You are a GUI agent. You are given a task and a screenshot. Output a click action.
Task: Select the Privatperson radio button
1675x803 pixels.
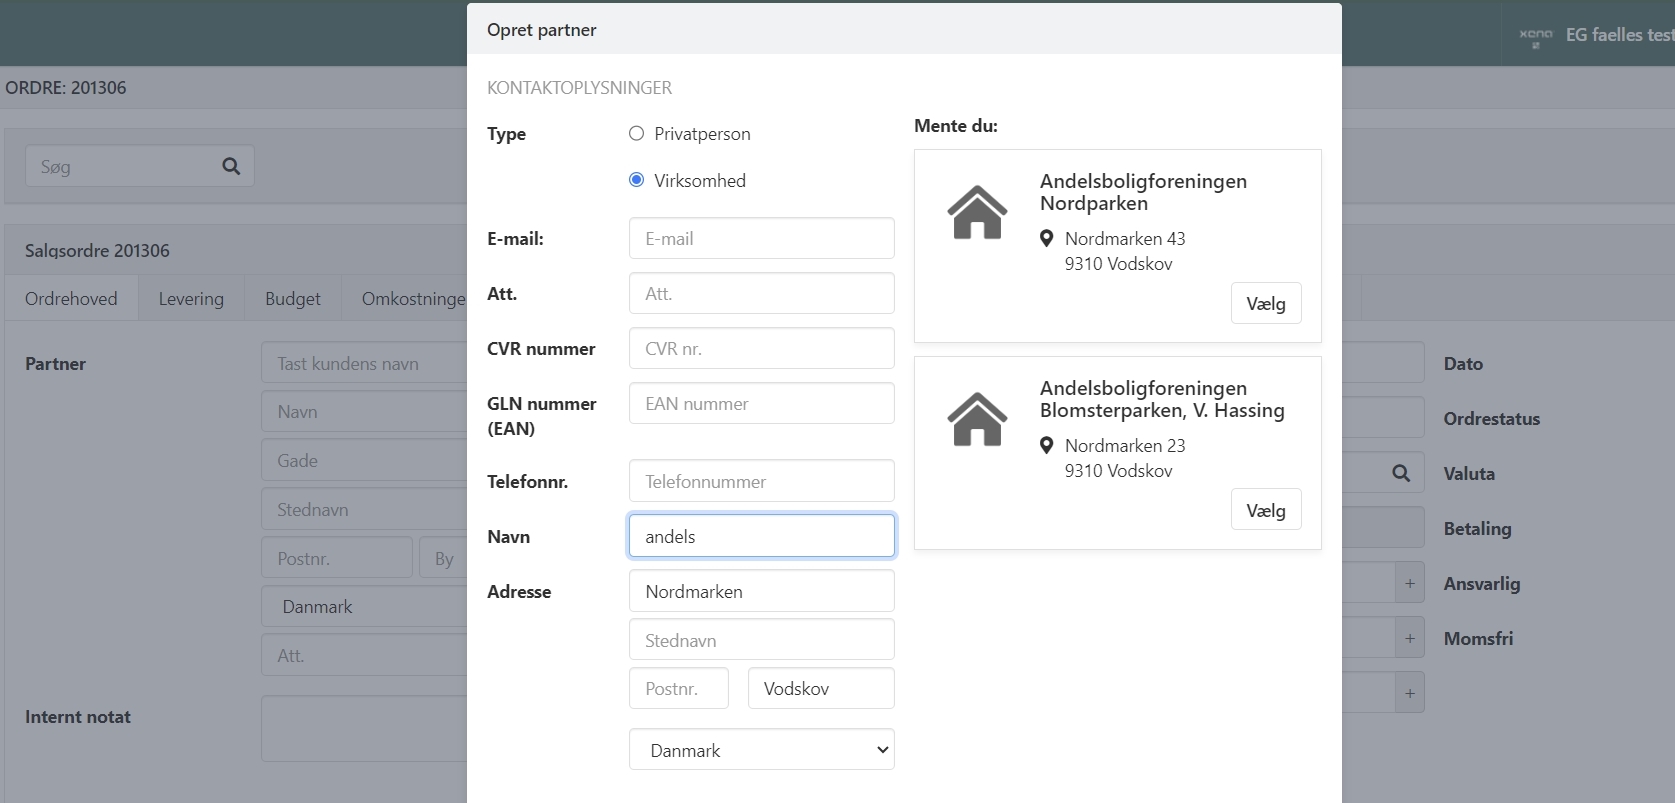point(636,134)
